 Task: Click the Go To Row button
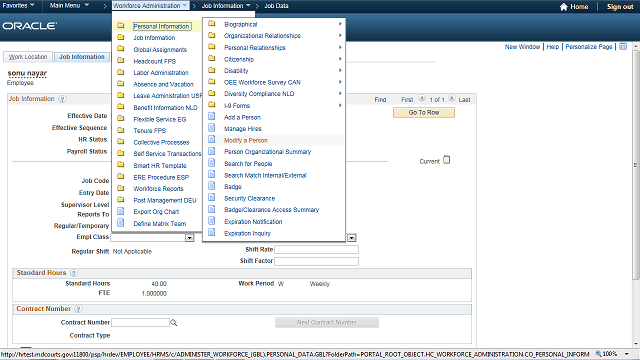click(x=424, y=112)
